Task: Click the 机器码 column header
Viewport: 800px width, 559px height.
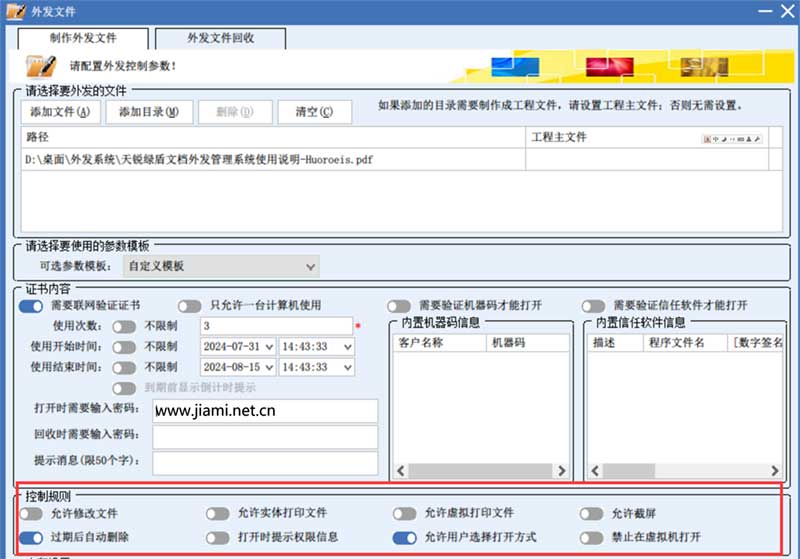Action: point(528,343)
